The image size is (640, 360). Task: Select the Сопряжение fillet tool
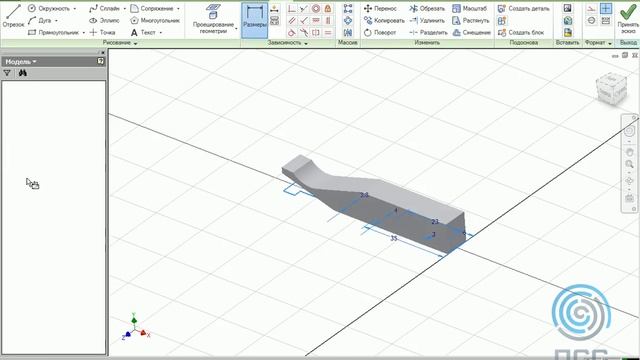point(151,8)
